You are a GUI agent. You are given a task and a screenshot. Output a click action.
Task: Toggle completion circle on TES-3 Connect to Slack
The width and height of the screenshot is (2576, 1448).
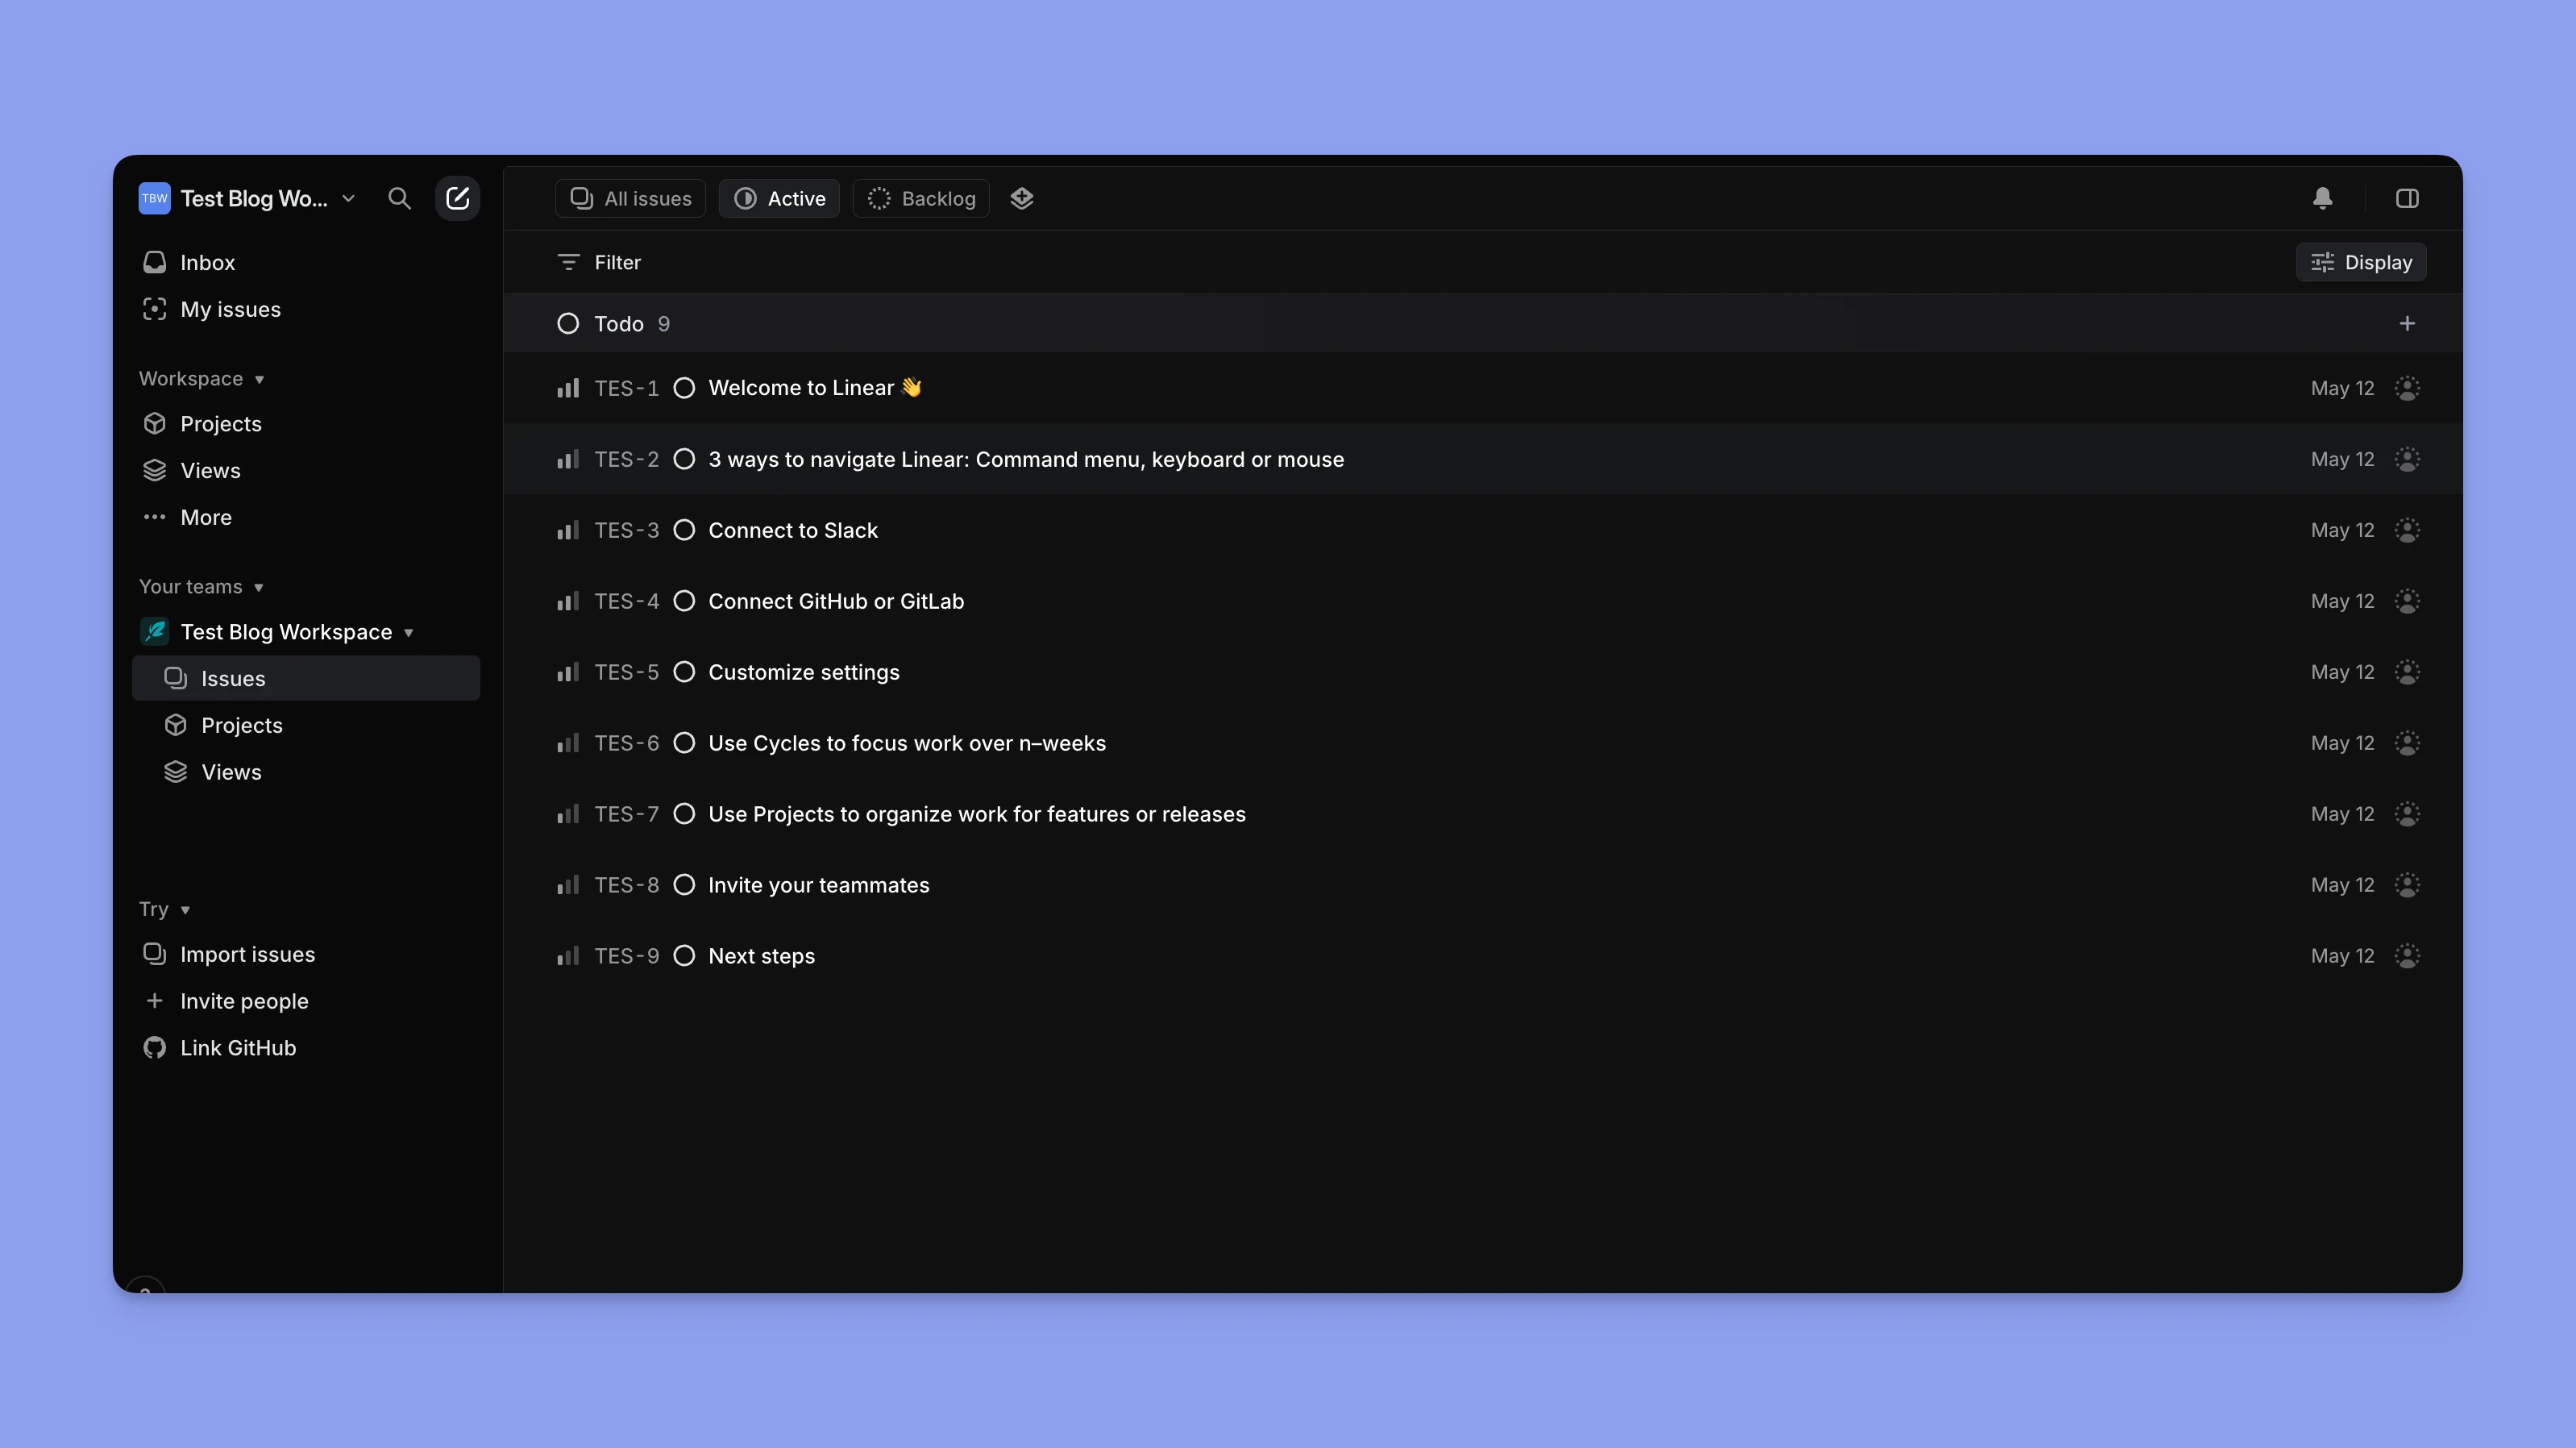click(684, 530)
